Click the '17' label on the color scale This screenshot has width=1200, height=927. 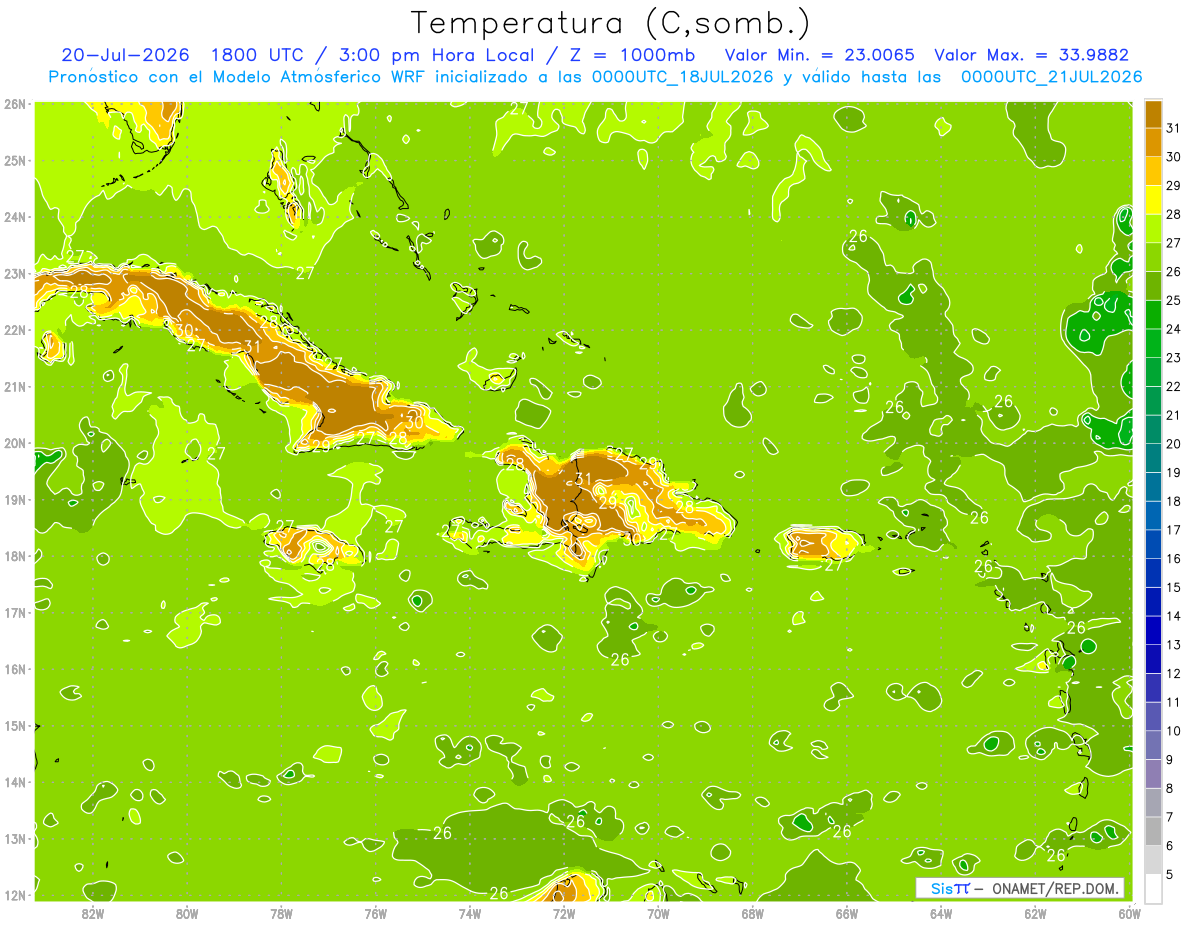[x=1174, y=529]
